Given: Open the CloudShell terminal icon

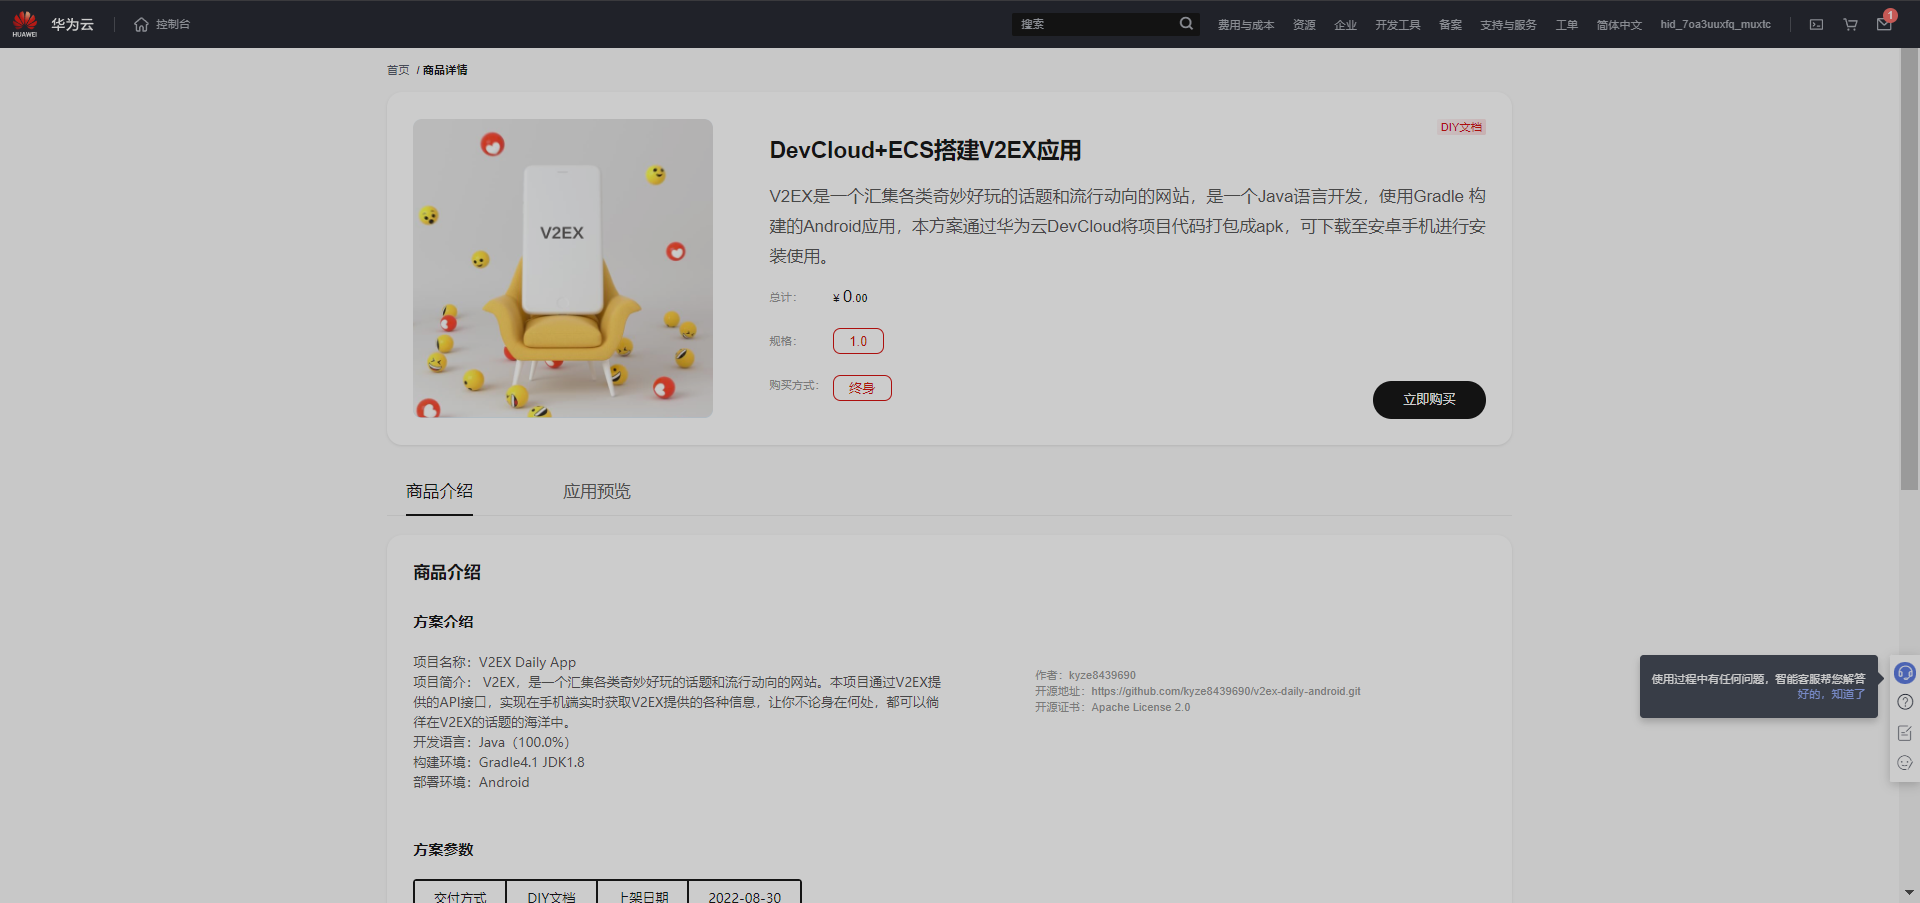Looking at the screenshot, I should (x=1816, y=24).
